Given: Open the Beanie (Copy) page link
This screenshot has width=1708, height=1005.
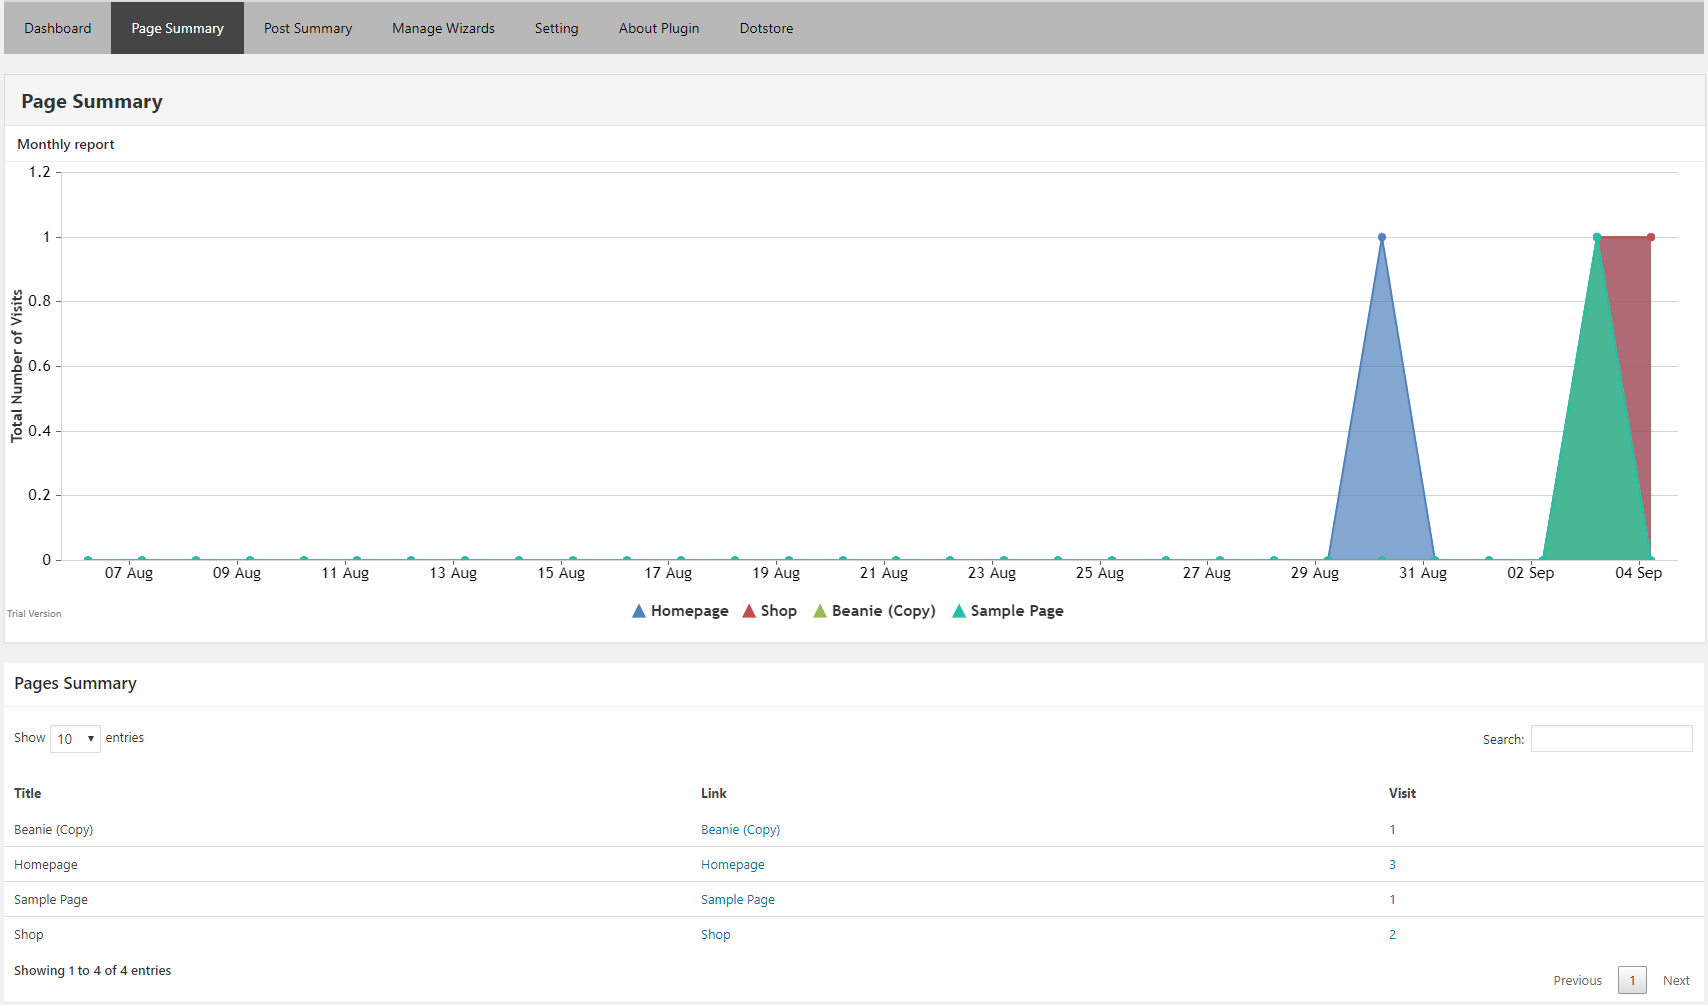Looking at the screenshot, I should point(740,830).
